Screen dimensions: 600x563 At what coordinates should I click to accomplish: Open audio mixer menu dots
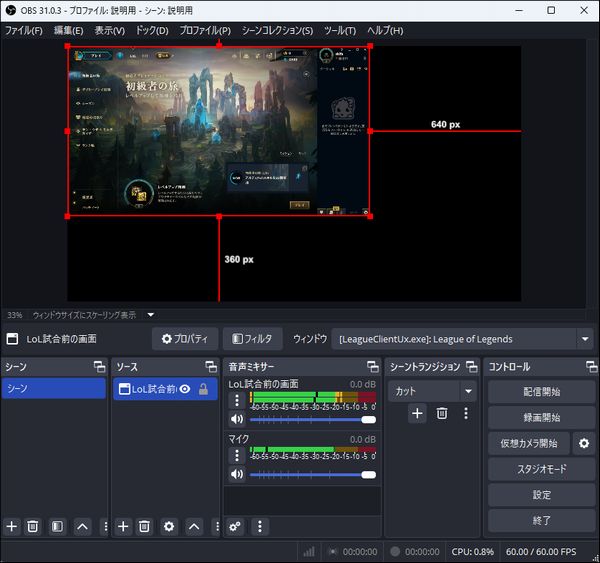point(260,527)
